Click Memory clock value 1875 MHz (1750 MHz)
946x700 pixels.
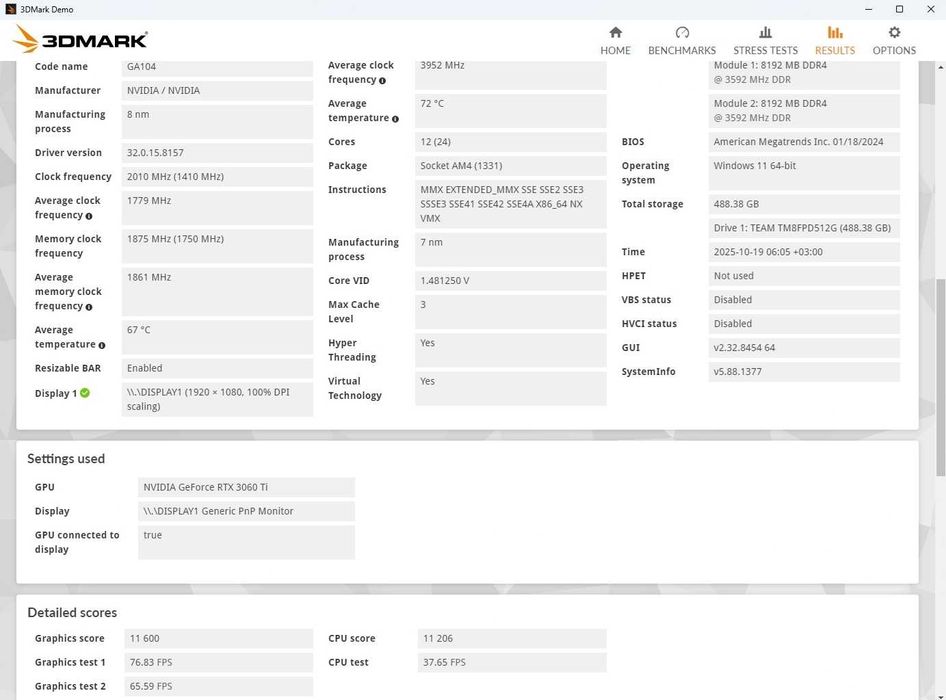[x=217, y=246]
